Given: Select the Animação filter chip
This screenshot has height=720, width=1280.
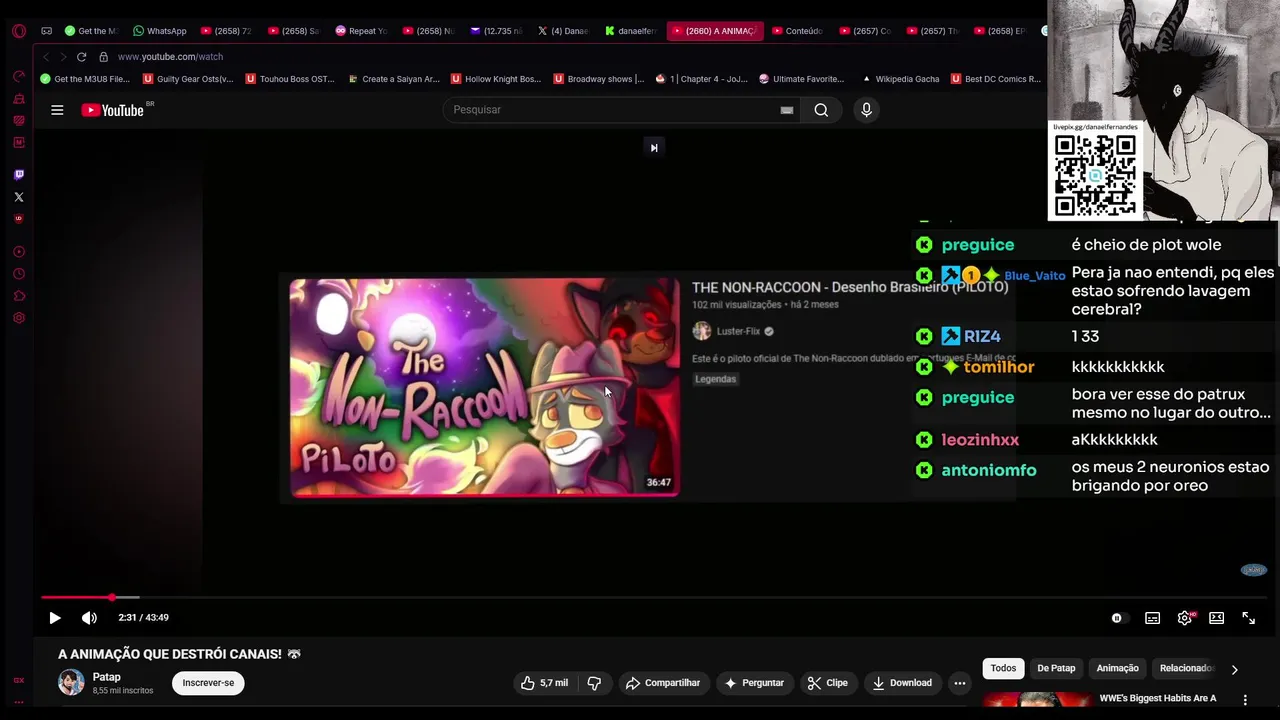Looking at the screenshot, I should pos(1117,668).
